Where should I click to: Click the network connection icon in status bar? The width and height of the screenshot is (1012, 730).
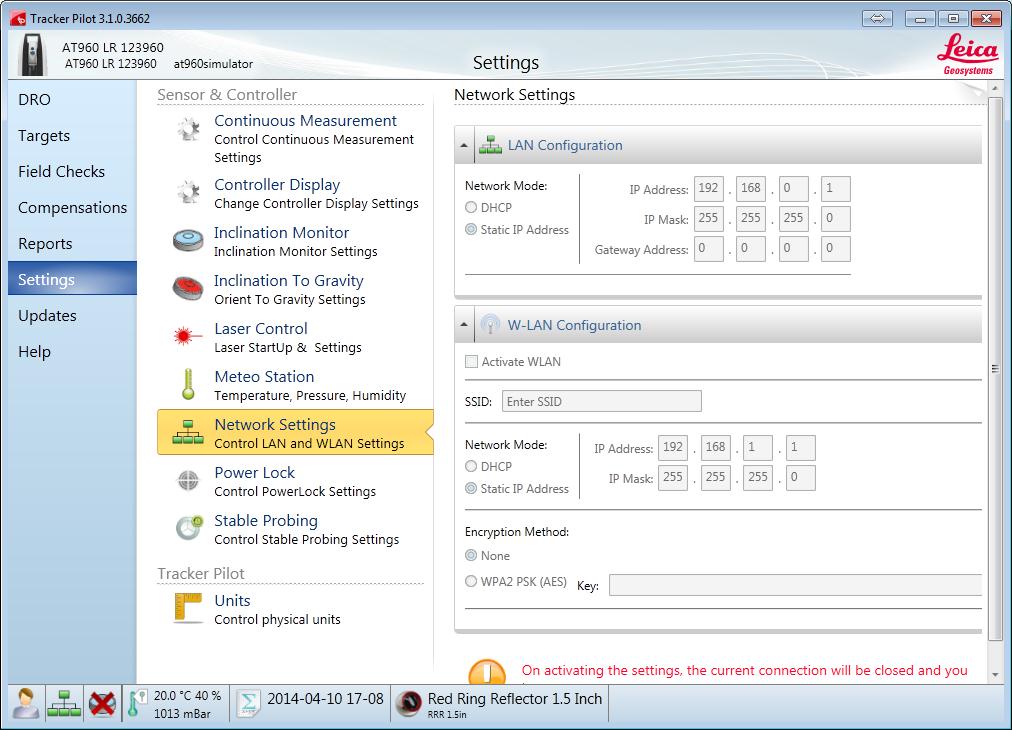point(65,703)
